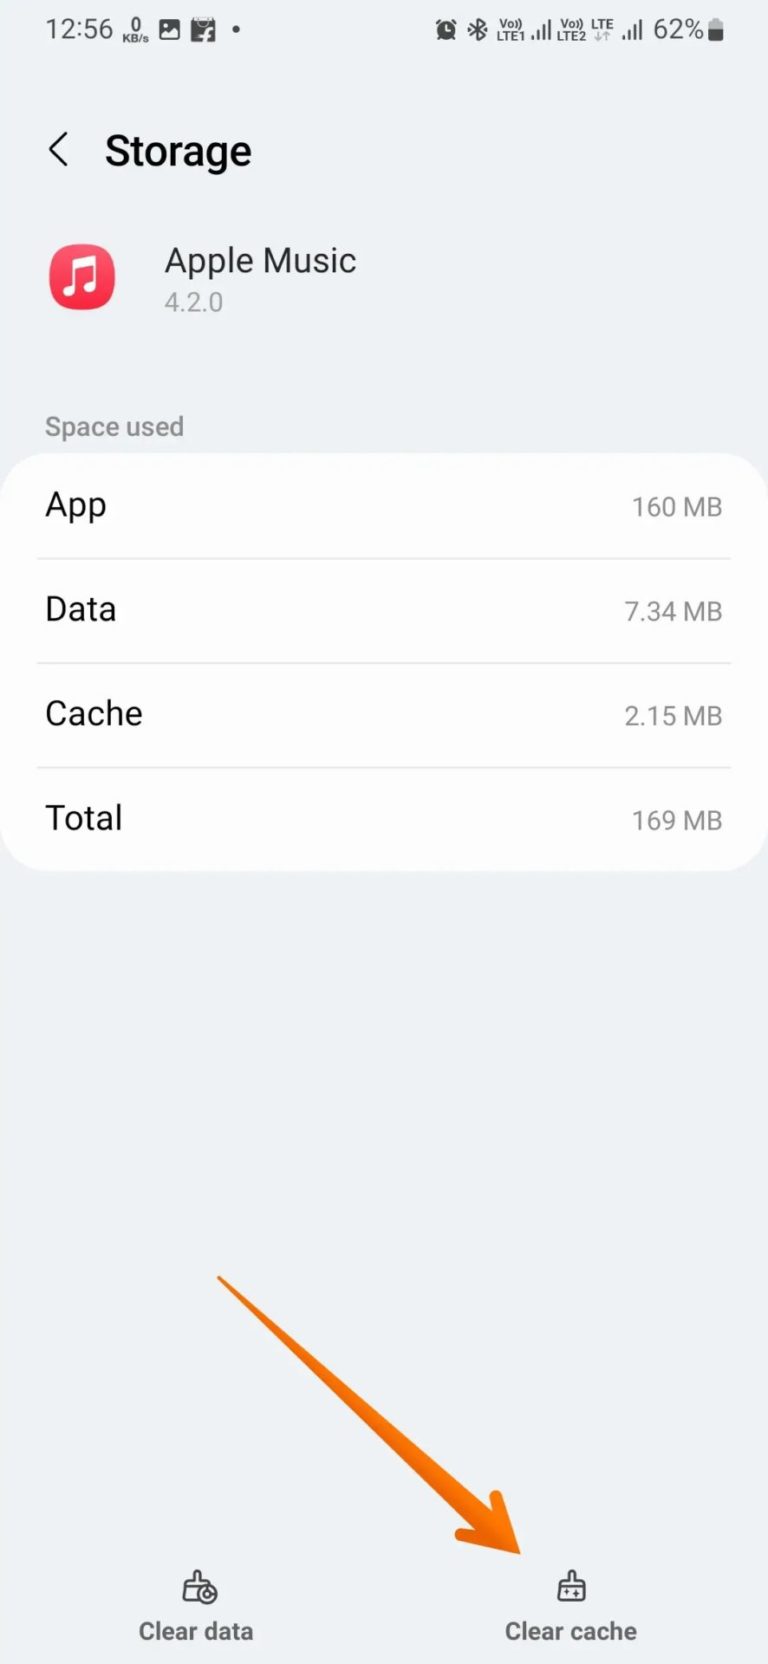Tap the Clear data icon
The height and width of the screenshot is (1664, 768).
point(199,1587)
